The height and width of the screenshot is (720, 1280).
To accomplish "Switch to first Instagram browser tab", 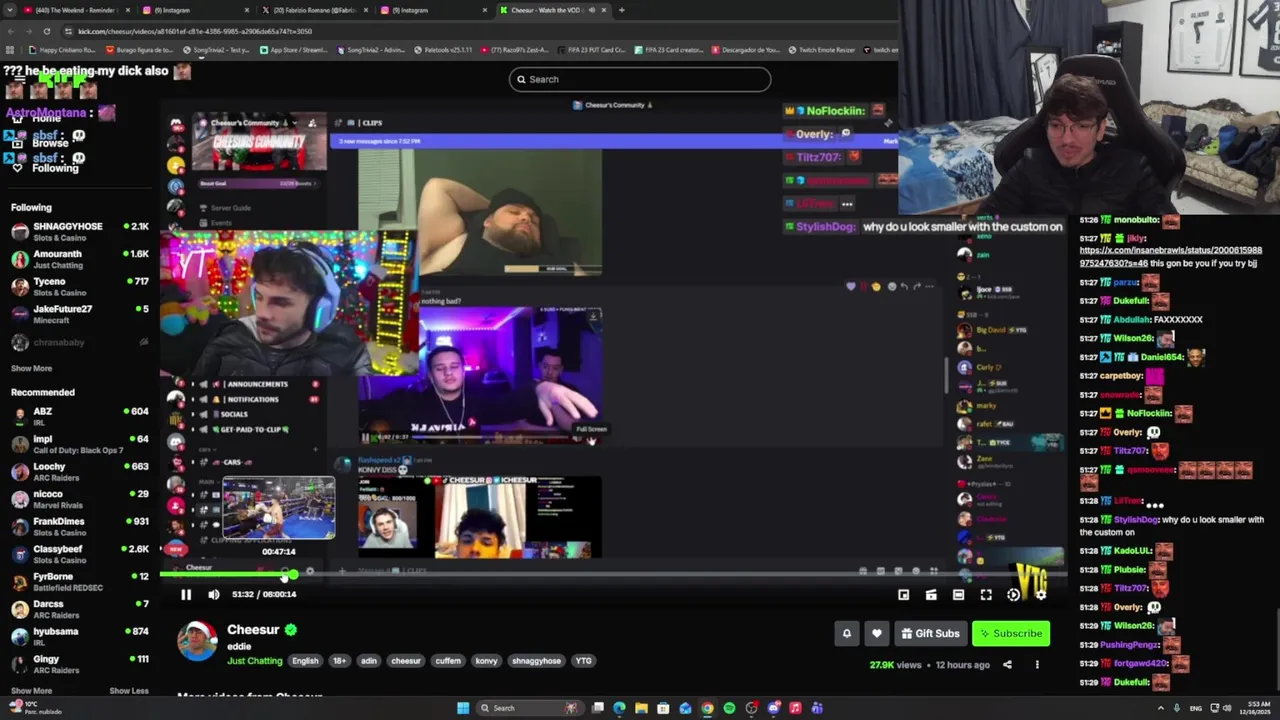I will 195,10.
